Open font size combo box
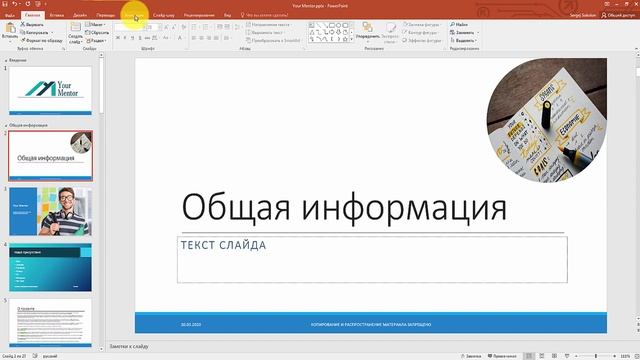Screen dimensions: 640x360 (x=152, y=27)
